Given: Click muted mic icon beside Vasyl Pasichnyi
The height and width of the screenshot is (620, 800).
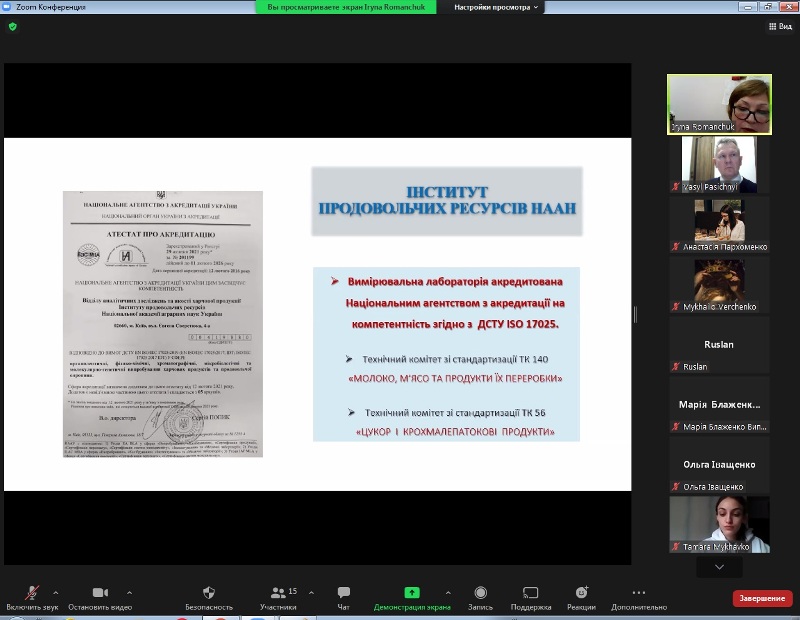Looking at the screenshot, I should [x=676, y=187].
